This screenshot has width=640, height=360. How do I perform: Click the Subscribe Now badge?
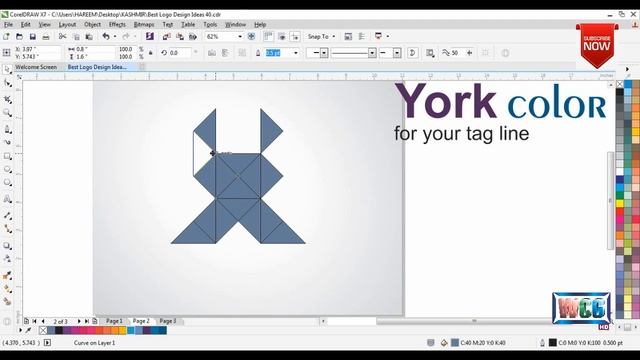pos(597,45)
